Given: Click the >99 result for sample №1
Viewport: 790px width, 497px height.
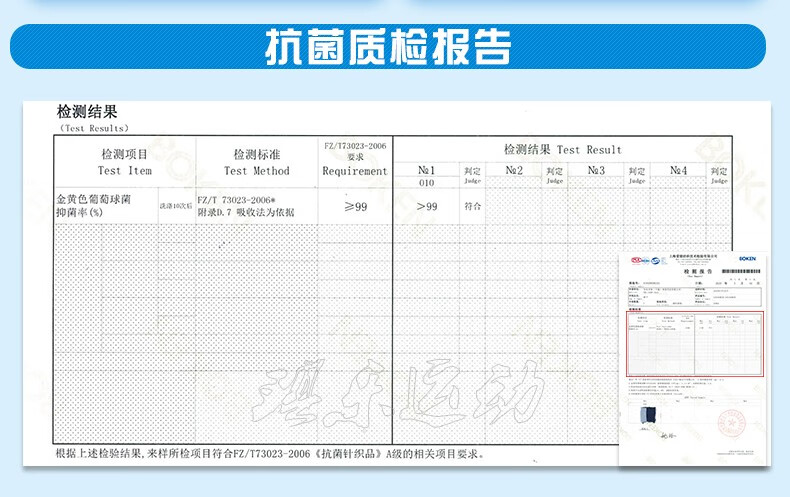Looking at the screenshot, I should [426, 206].
